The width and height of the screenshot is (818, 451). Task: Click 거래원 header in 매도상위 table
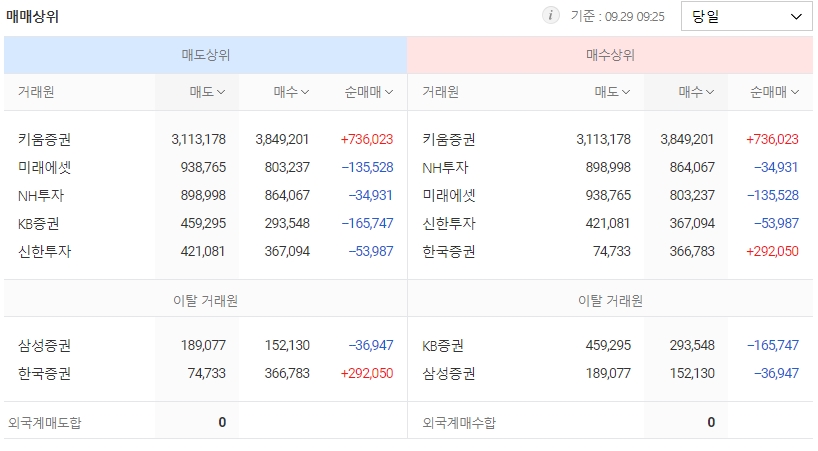pyautogui.click(x=36, y=92)
